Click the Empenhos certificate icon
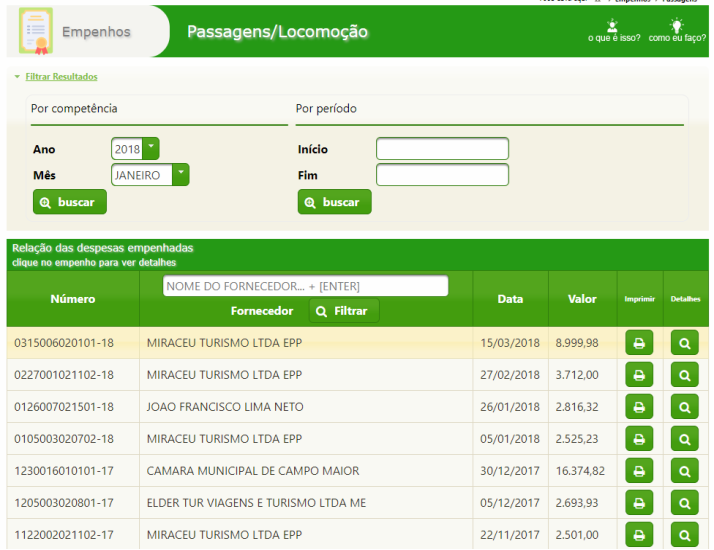 point(36,31)
